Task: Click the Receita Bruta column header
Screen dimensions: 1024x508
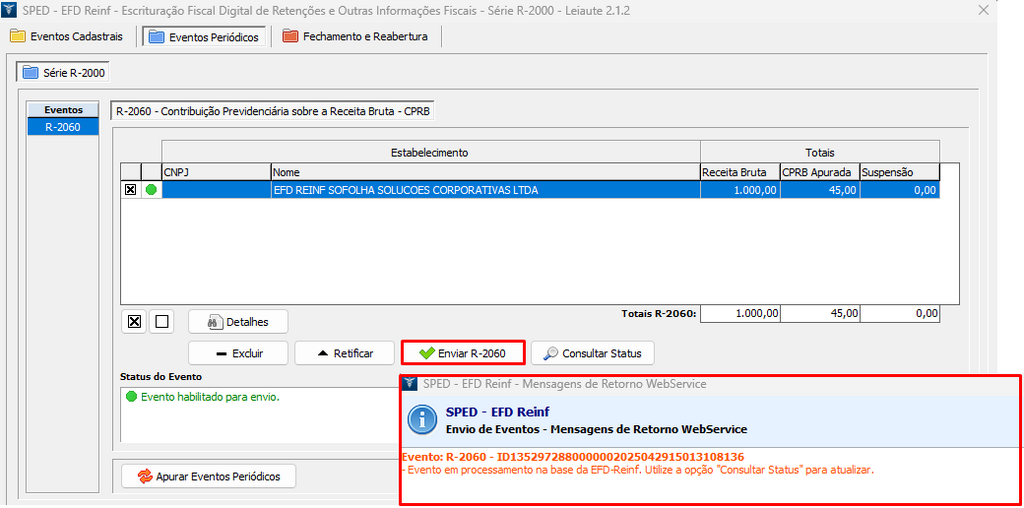Action: pos(739,172)
